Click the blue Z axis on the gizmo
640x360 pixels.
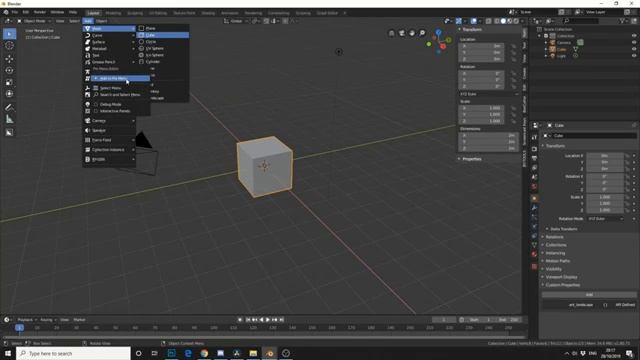point(438,32)
